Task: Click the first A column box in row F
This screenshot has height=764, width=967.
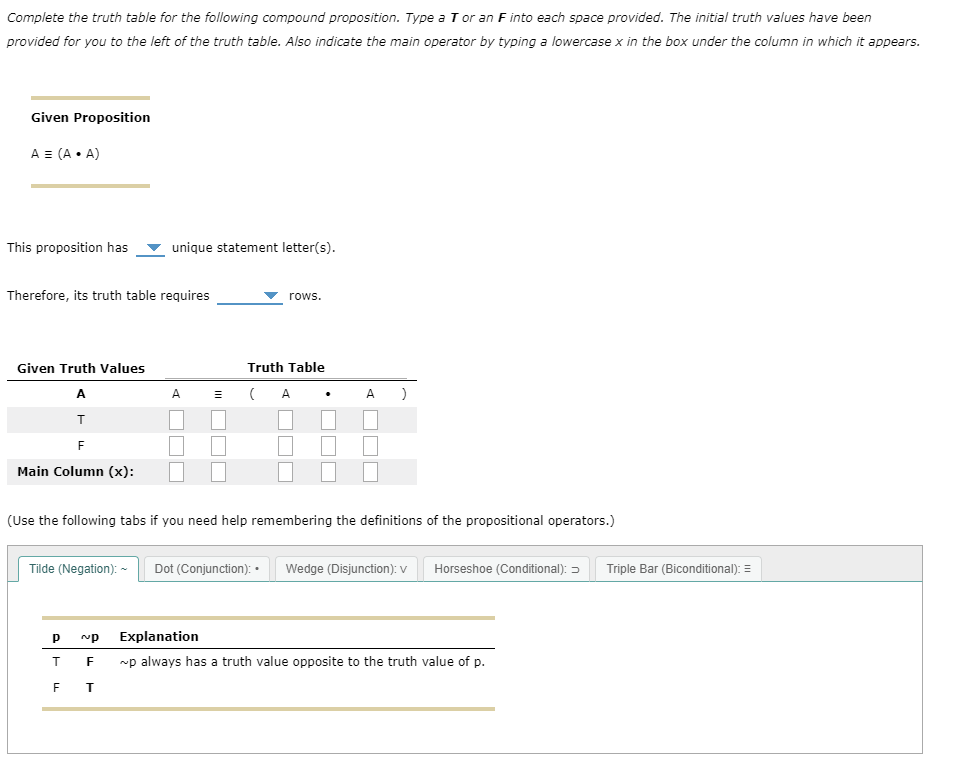Action: [176, 445]
